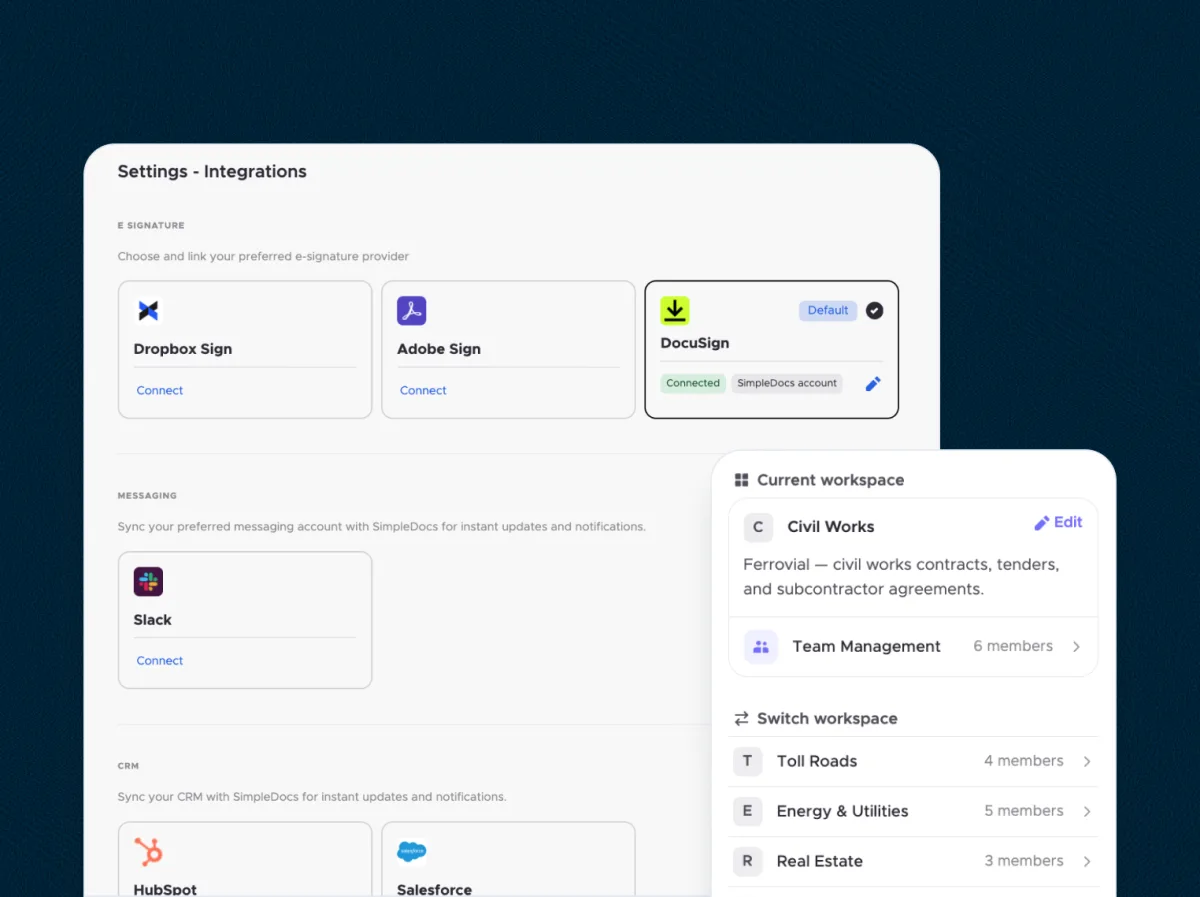Click the Slack logo icon
The height and width of the screenshot is (897, 1200).
coord(148,582)
